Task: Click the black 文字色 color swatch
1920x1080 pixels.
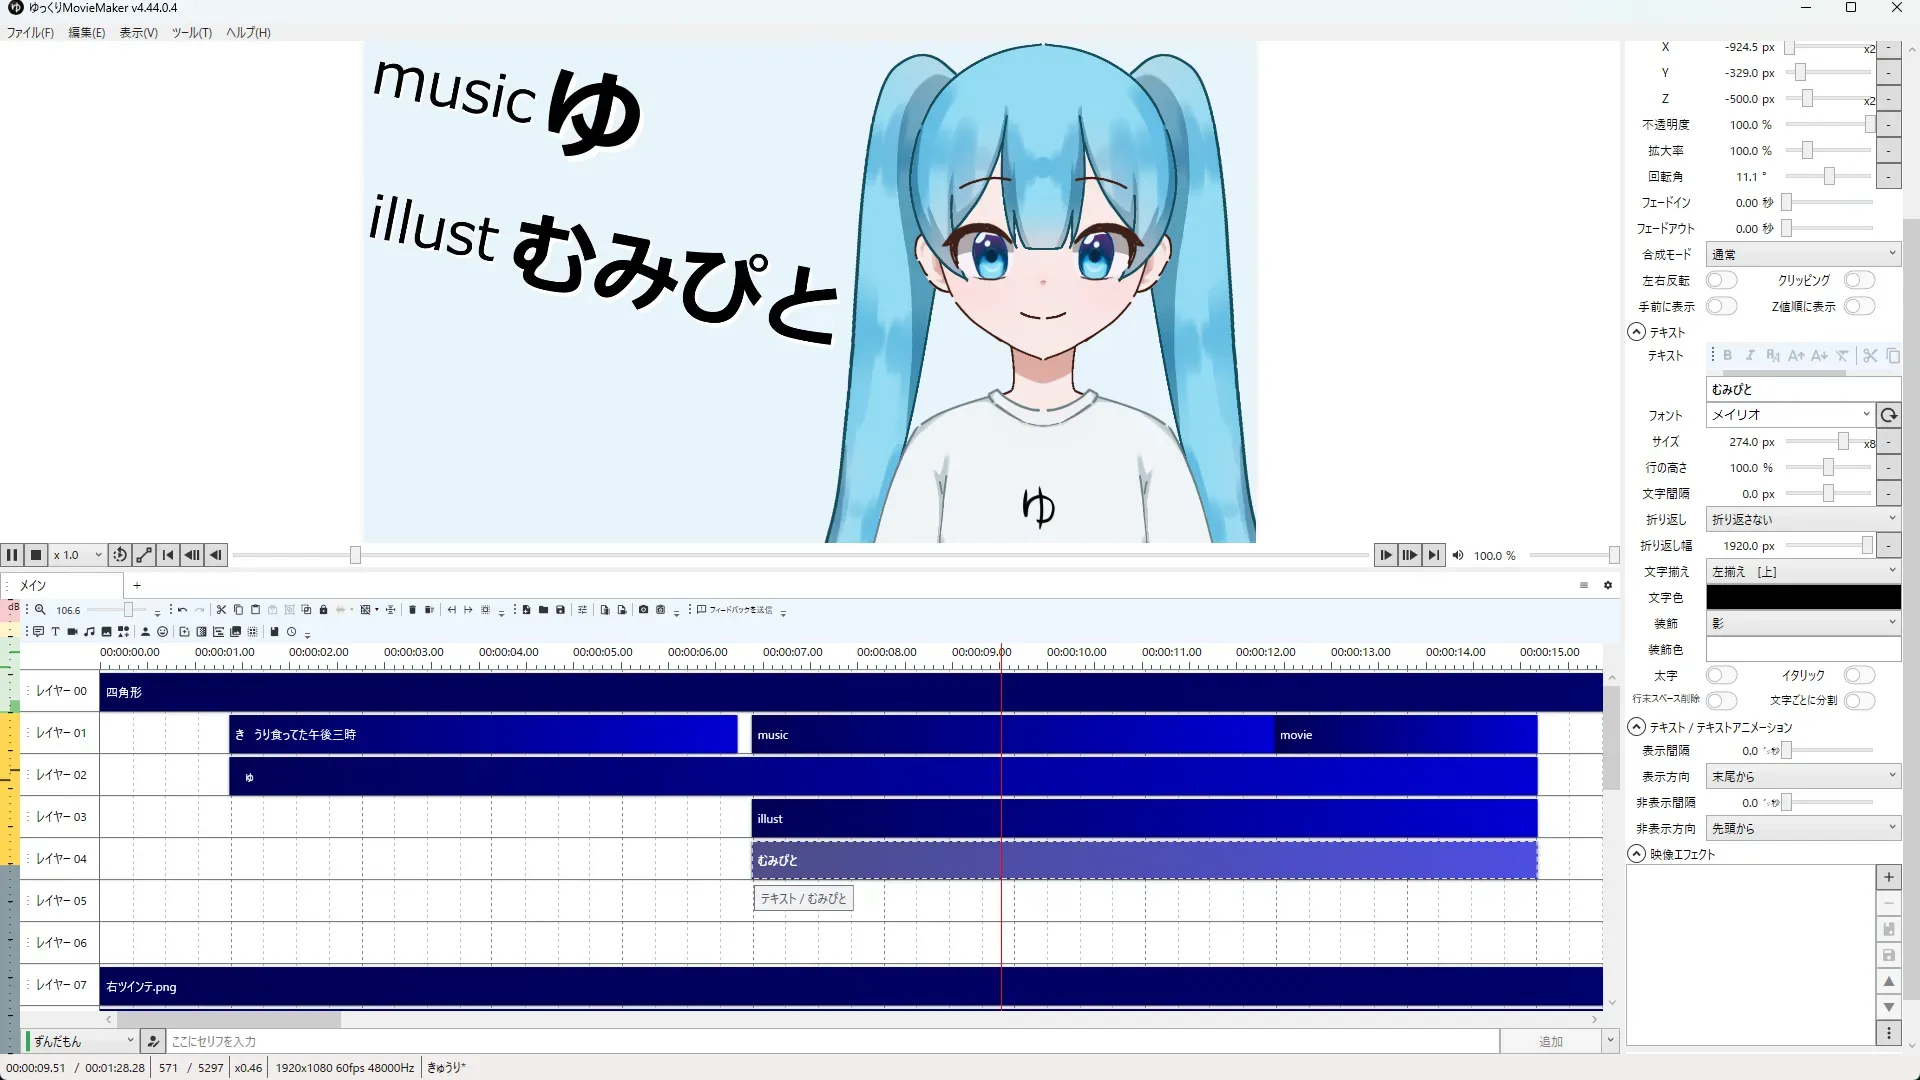Action: (x=1802, y=597)
